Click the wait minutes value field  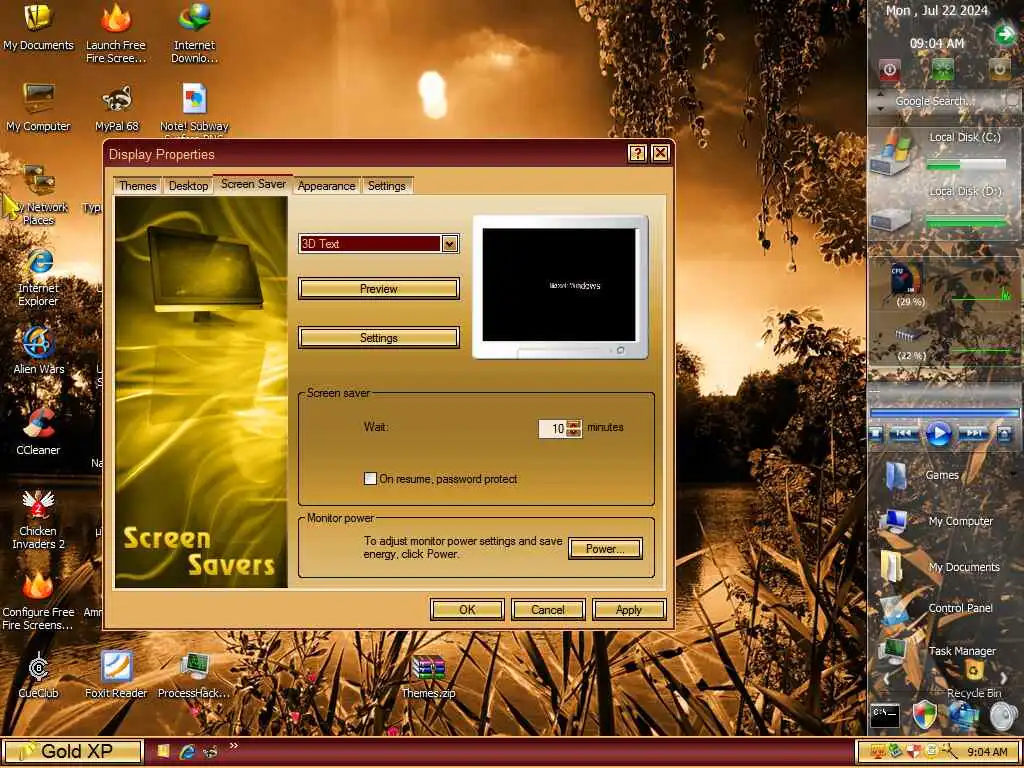(552, 428)
